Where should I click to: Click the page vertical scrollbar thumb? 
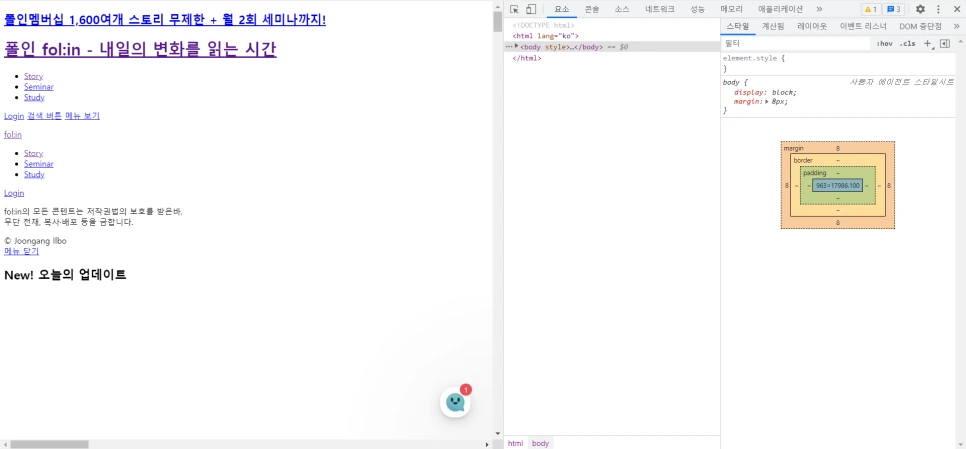pos(498,21)
